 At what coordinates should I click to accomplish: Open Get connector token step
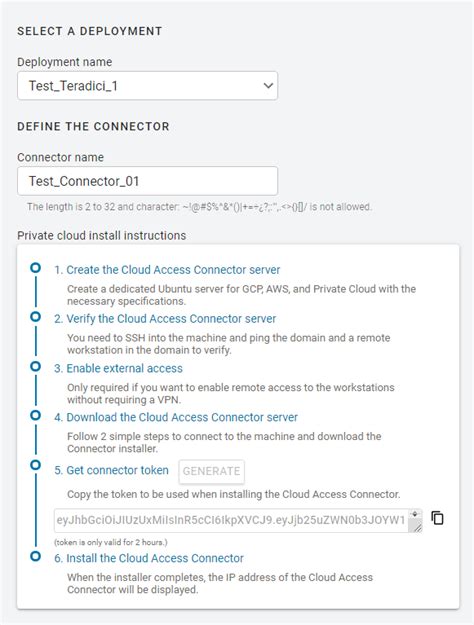[x=111, y=470]
